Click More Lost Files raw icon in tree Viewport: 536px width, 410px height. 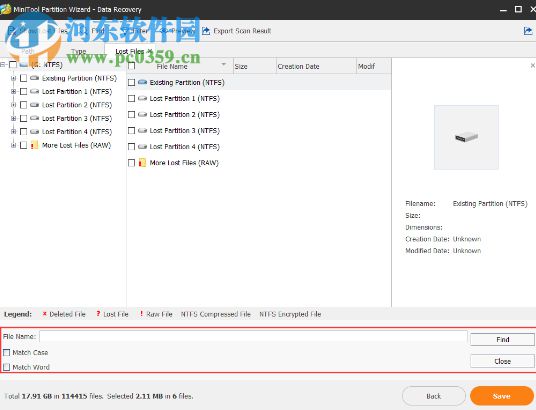[x=35, y=145]
